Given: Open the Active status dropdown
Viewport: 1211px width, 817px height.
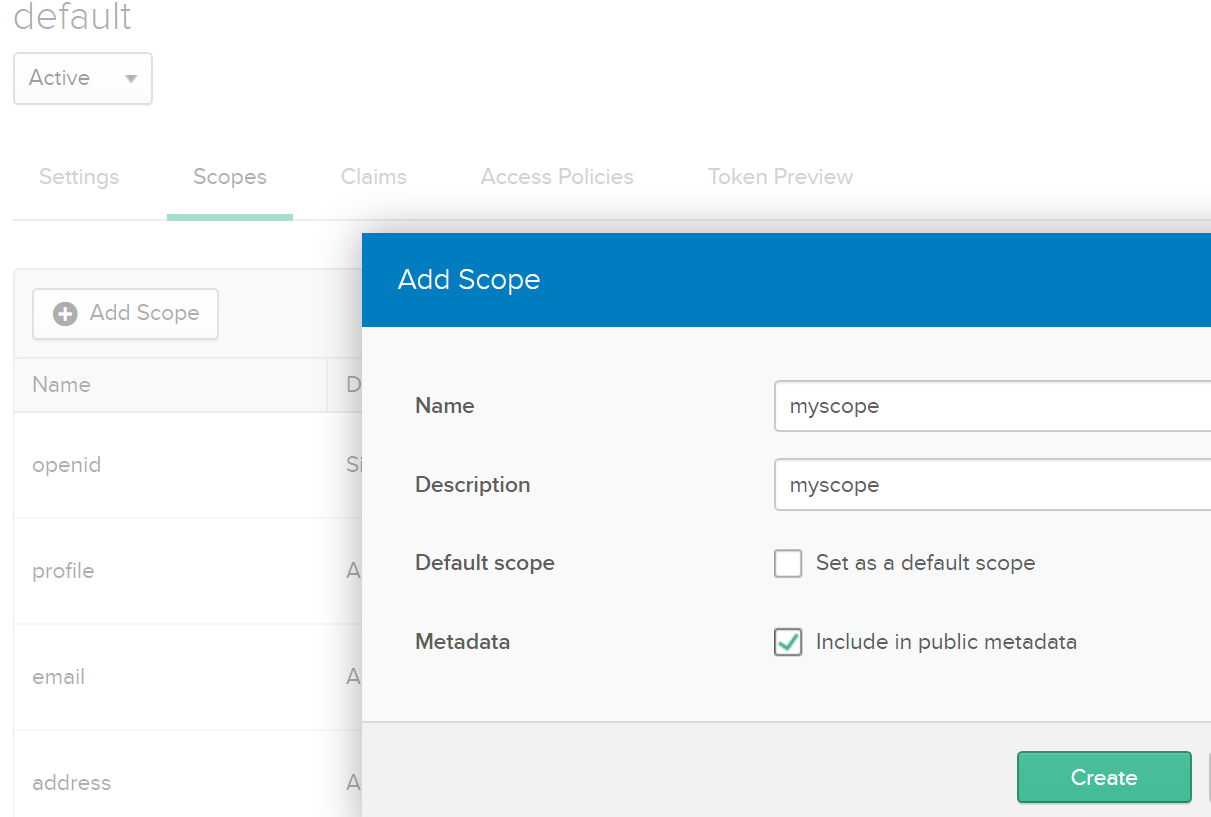Looking at the screenshot, I should (82, 78).
